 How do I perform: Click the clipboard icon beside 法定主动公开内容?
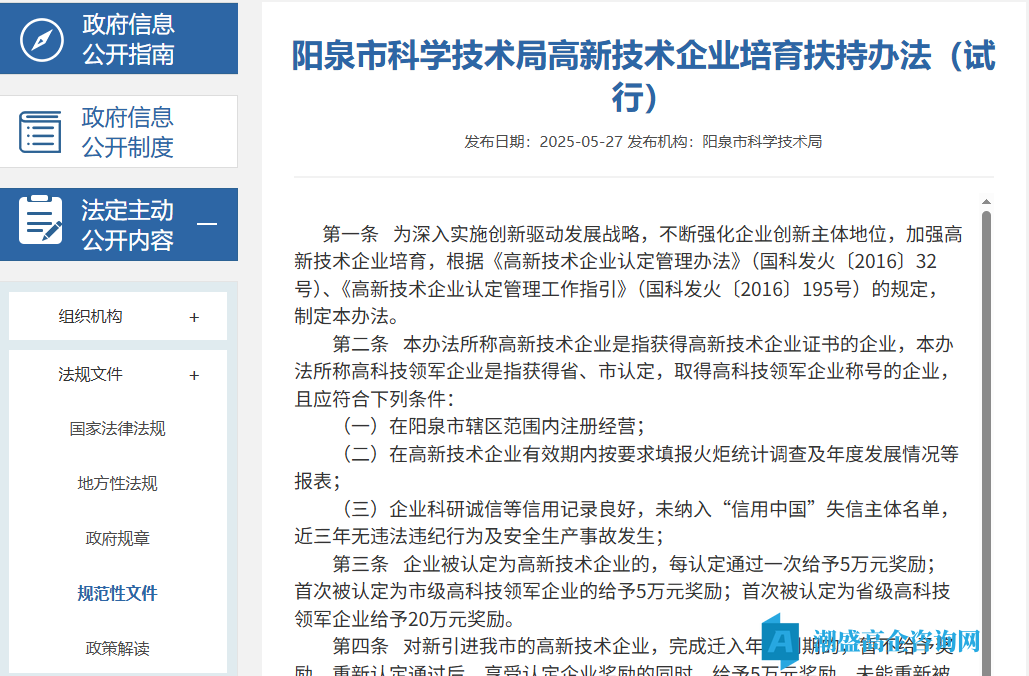pos(41,222)
